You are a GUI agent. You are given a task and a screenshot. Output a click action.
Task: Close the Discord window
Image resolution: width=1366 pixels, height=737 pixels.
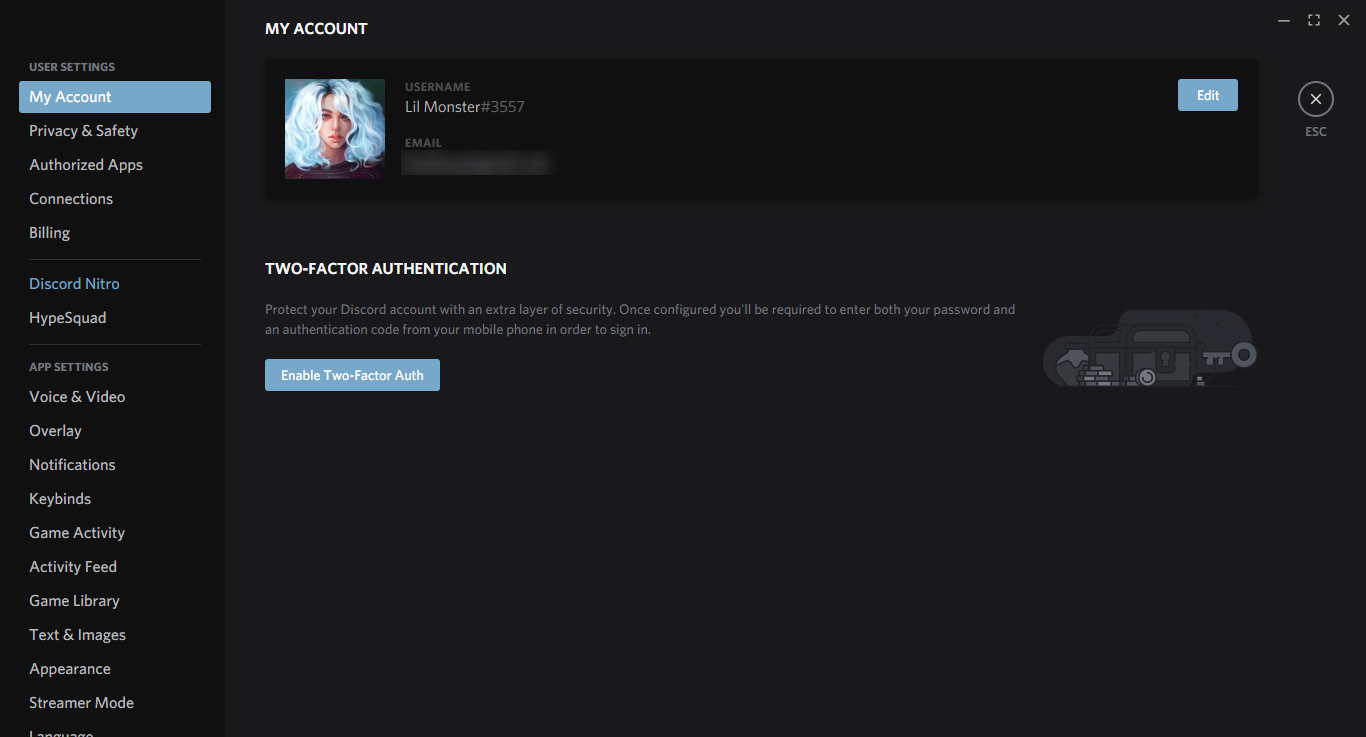(1344, 20)
